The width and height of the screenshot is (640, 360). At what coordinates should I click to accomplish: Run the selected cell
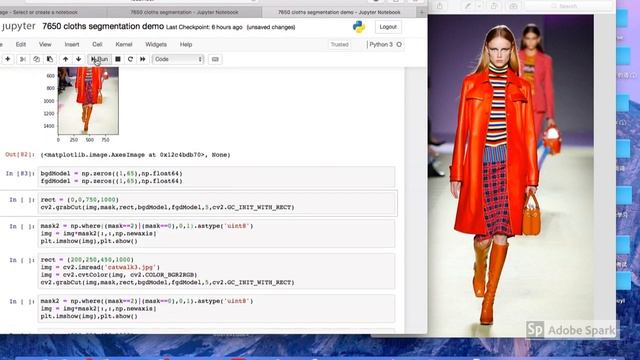coord(100,59)
